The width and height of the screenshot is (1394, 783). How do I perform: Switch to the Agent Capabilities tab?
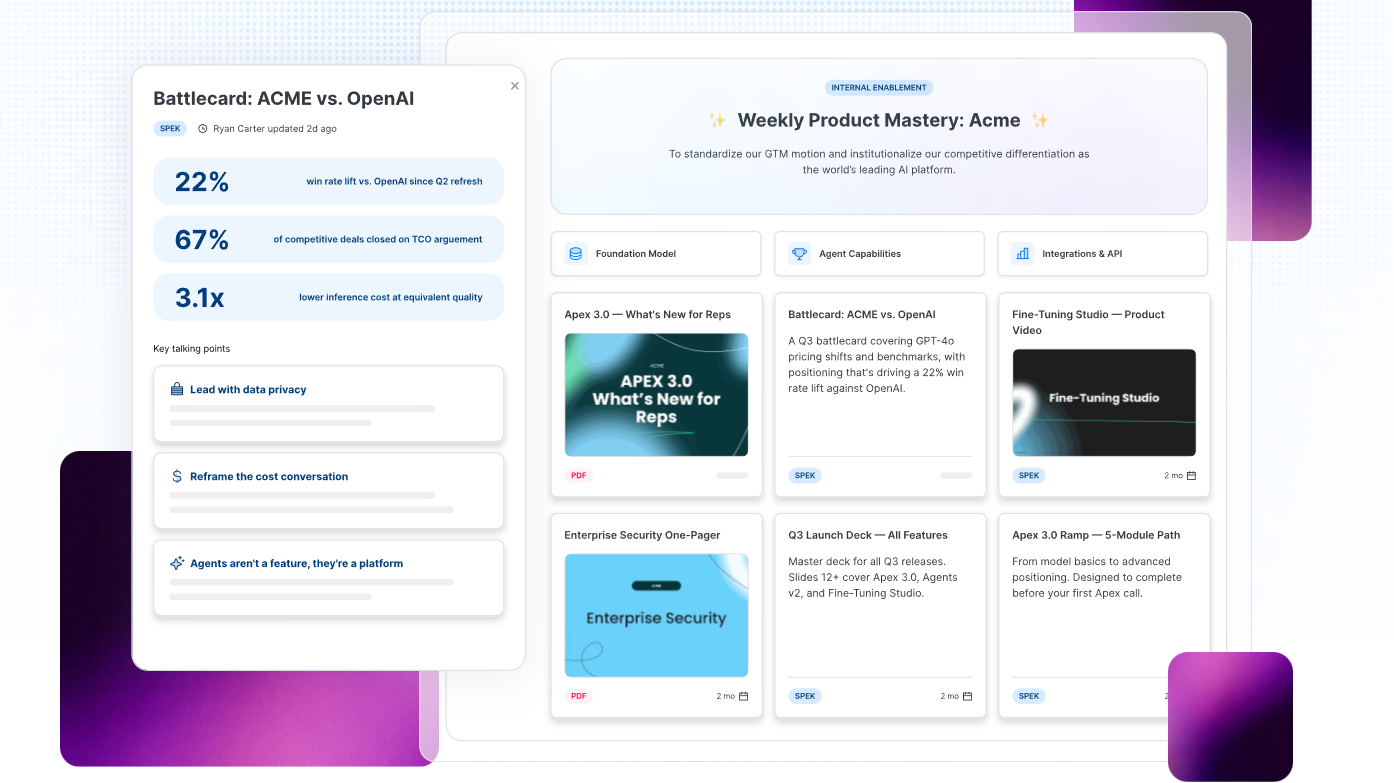point(880,254)
